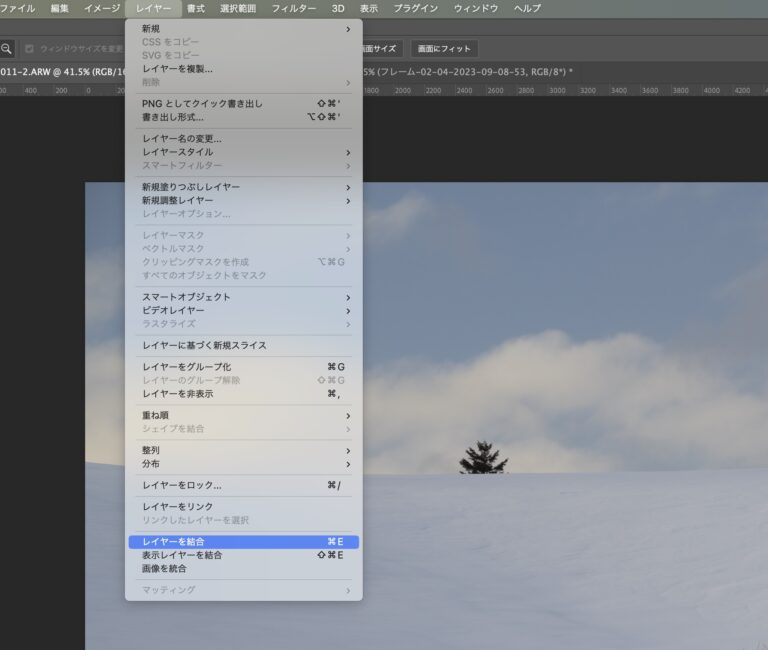Choose レイヤーをグループ化 menu item
This screenshot has height=650, width=768.
click(x=186, y=367)
